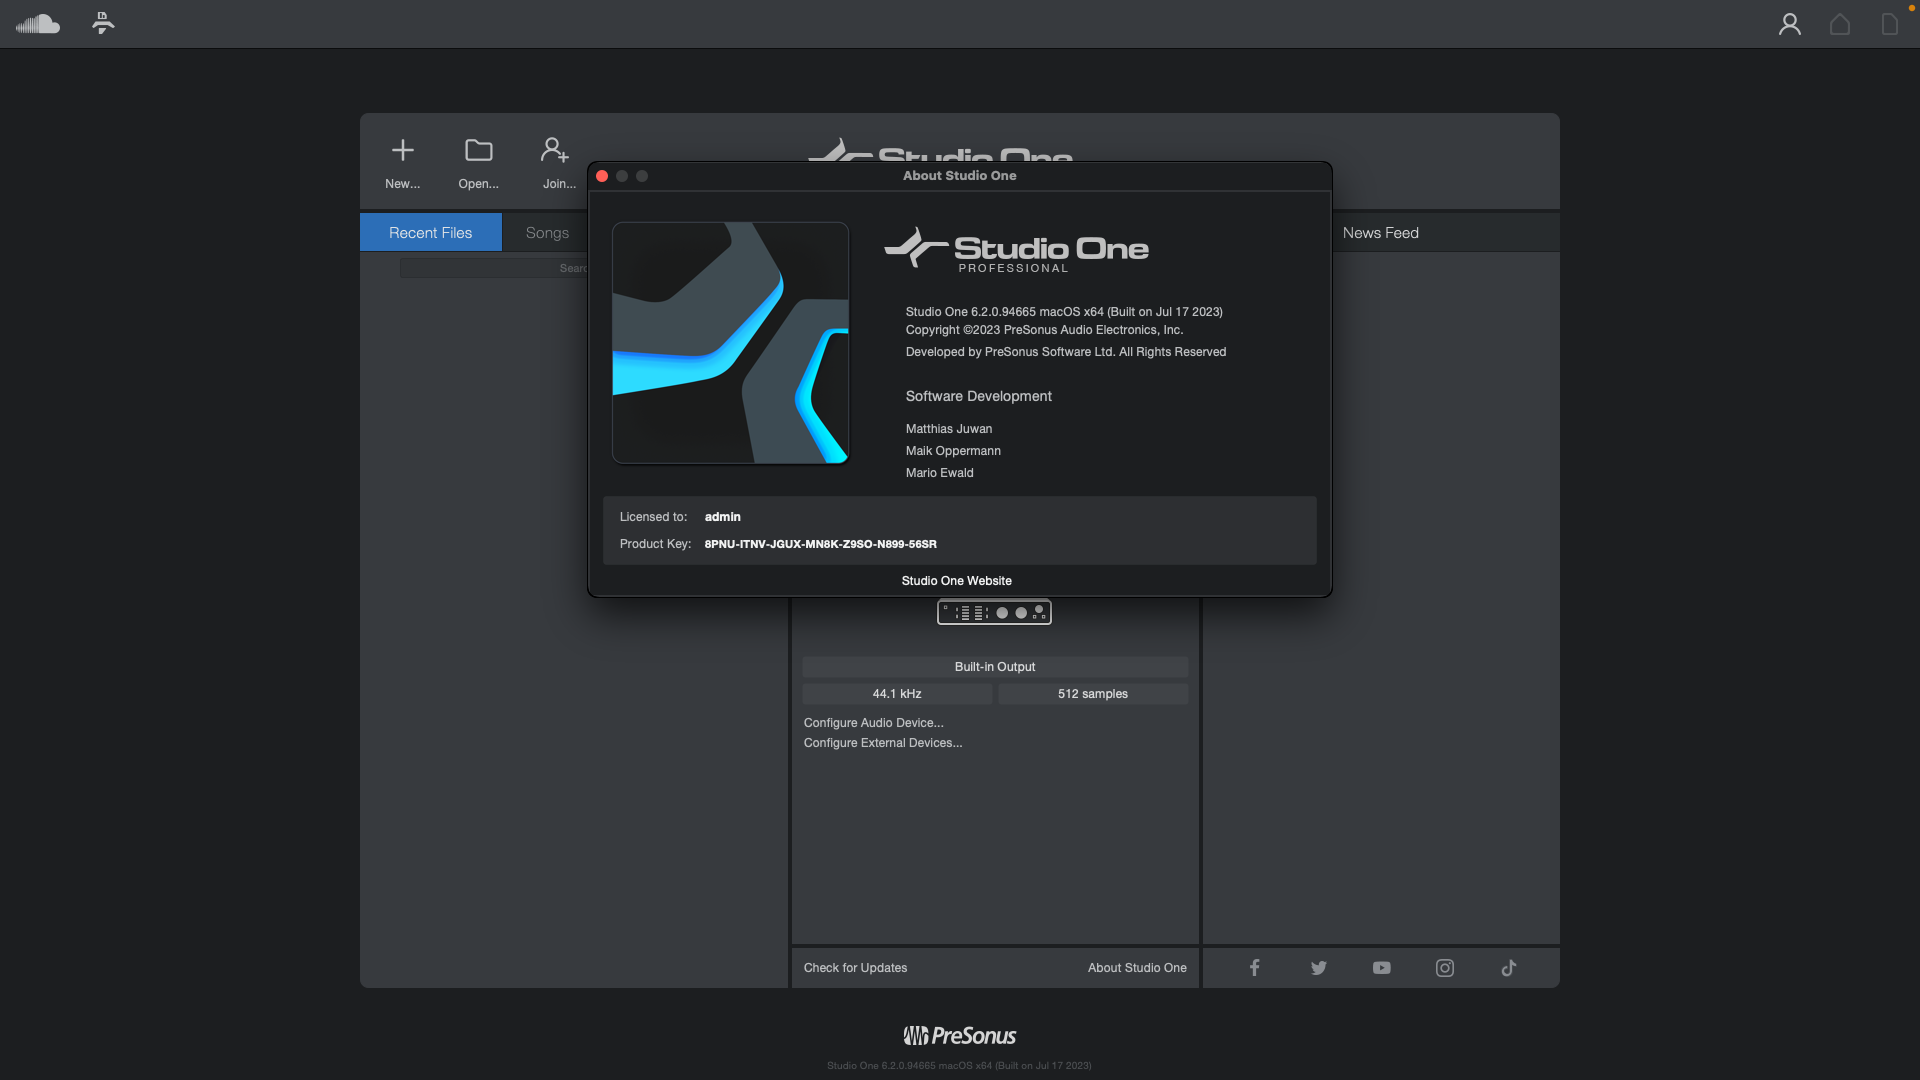Click the product key text
This screenshot has width=1920, height=1080.
(x=820, y=544)
